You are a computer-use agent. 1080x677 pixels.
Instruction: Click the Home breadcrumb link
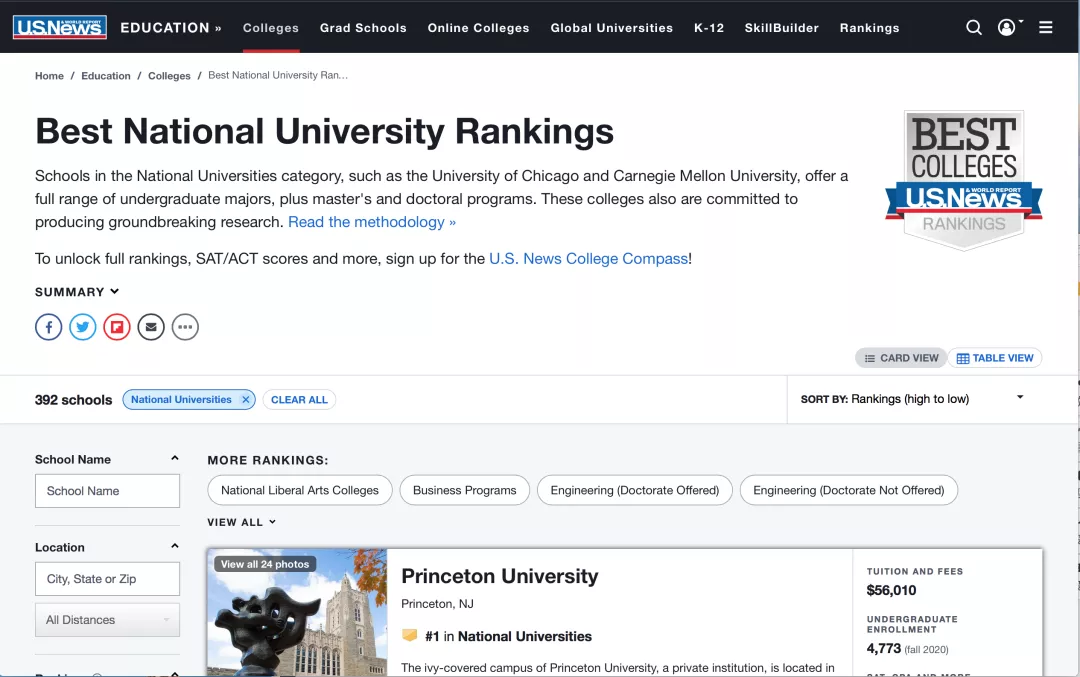pyautogui.click(x=50, y=76)
